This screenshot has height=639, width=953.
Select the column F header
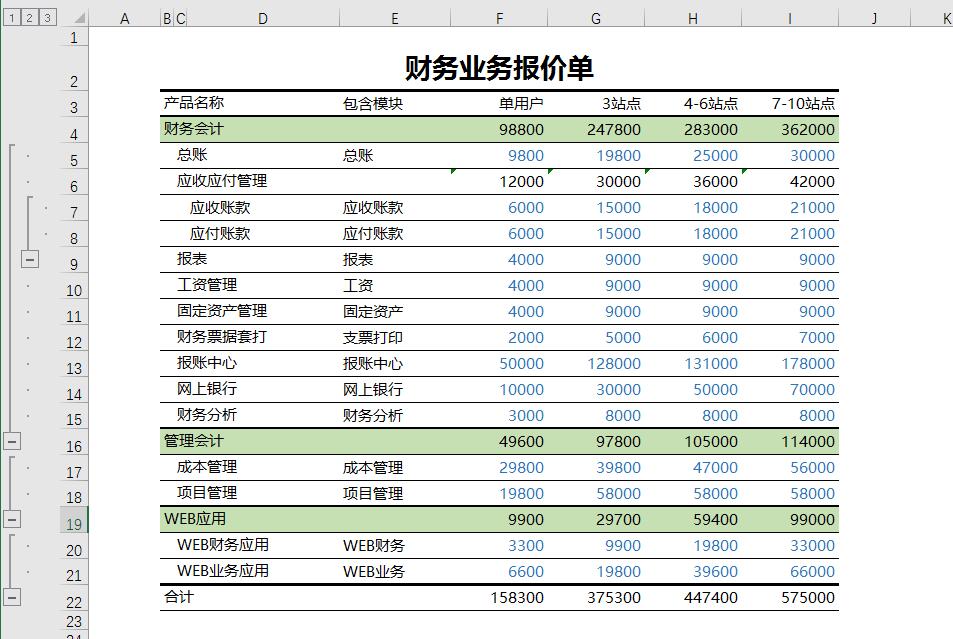click(499, 17)
